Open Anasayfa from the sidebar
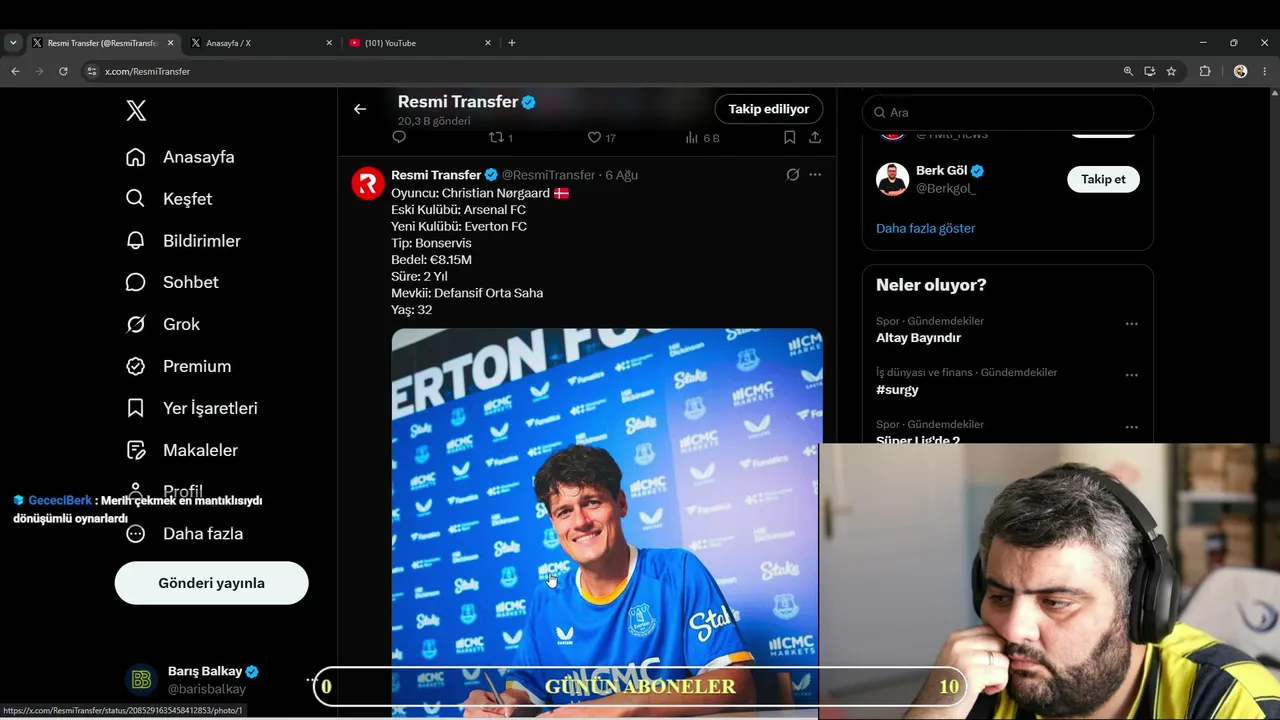Viewport: 1280px width, 720px height. pyautogui.click(x=181, y=157)
